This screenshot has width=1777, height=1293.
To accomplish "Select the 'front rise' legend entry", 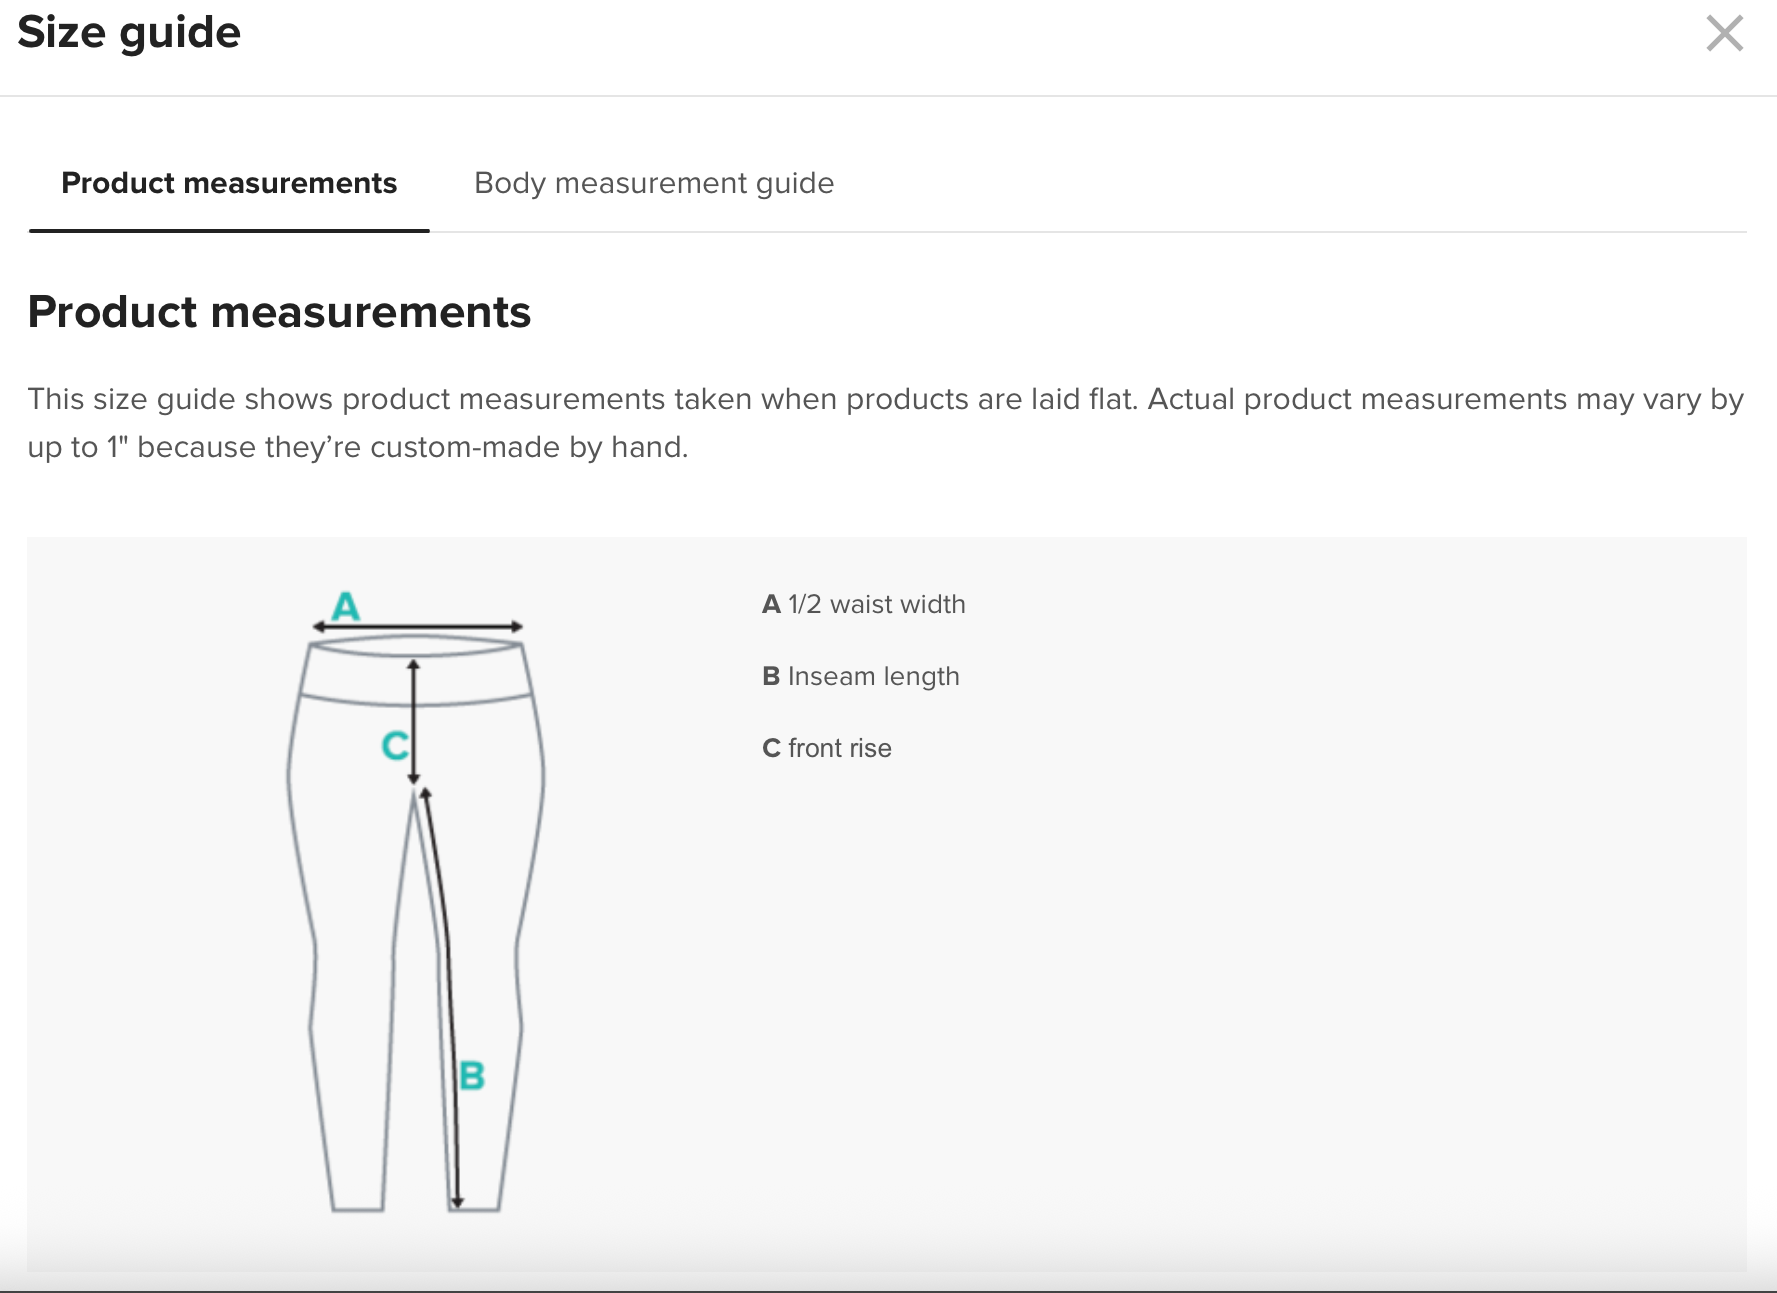I will point(827,748).
